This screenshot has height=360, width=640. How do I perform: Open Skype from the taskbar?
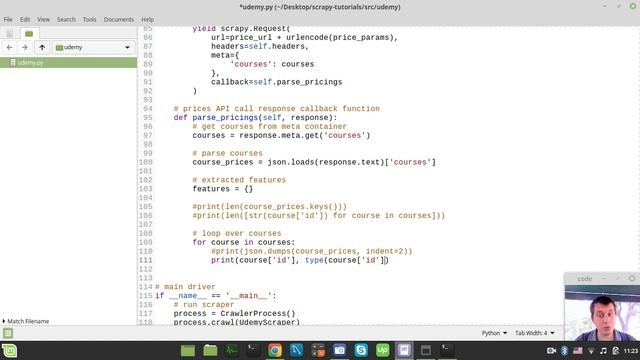point(361,351)
